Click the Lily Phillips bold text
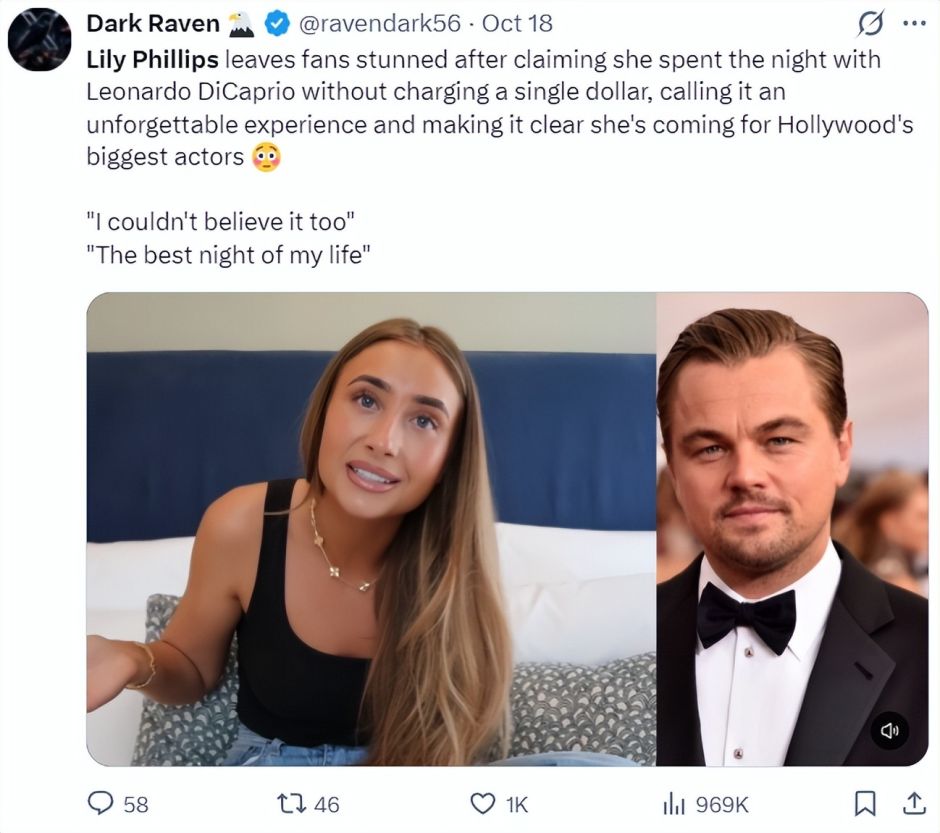Viewport: 940px width, 833px height. (152, 59)
